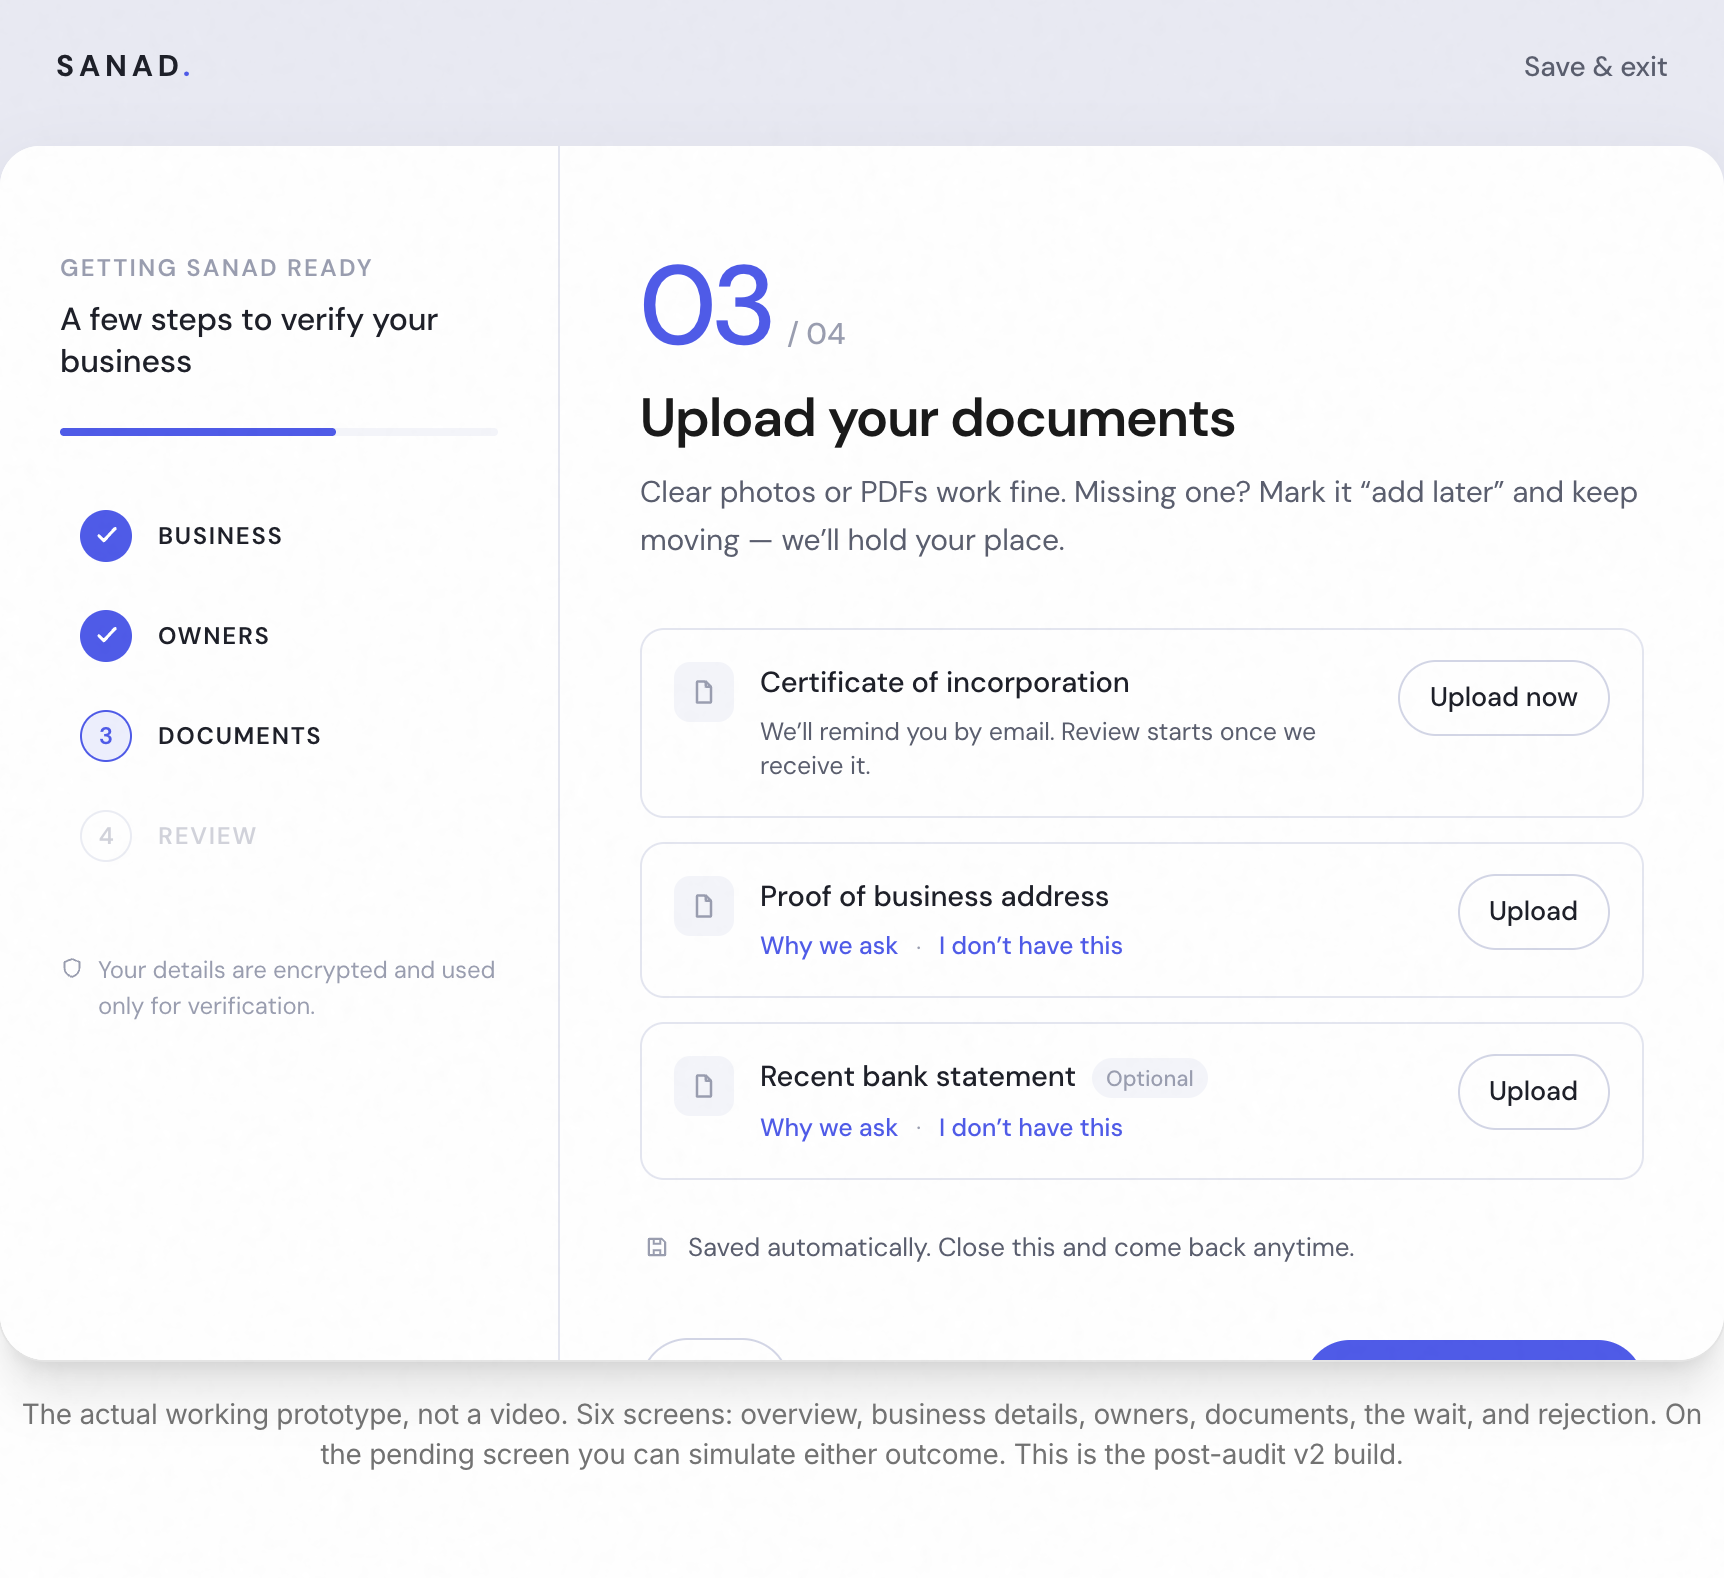Open Why we ask for bank statement
The image size is (1724, 1578).
pos(829,1128)
